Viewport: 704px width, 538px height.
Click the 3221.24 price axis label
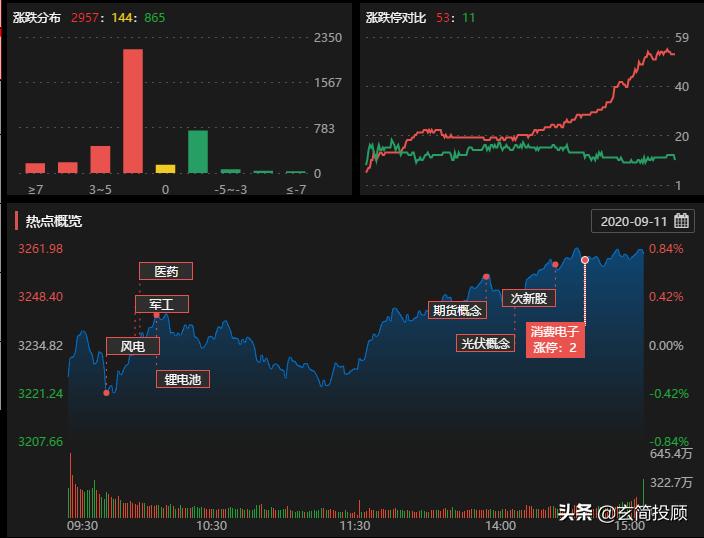[40, 394]
